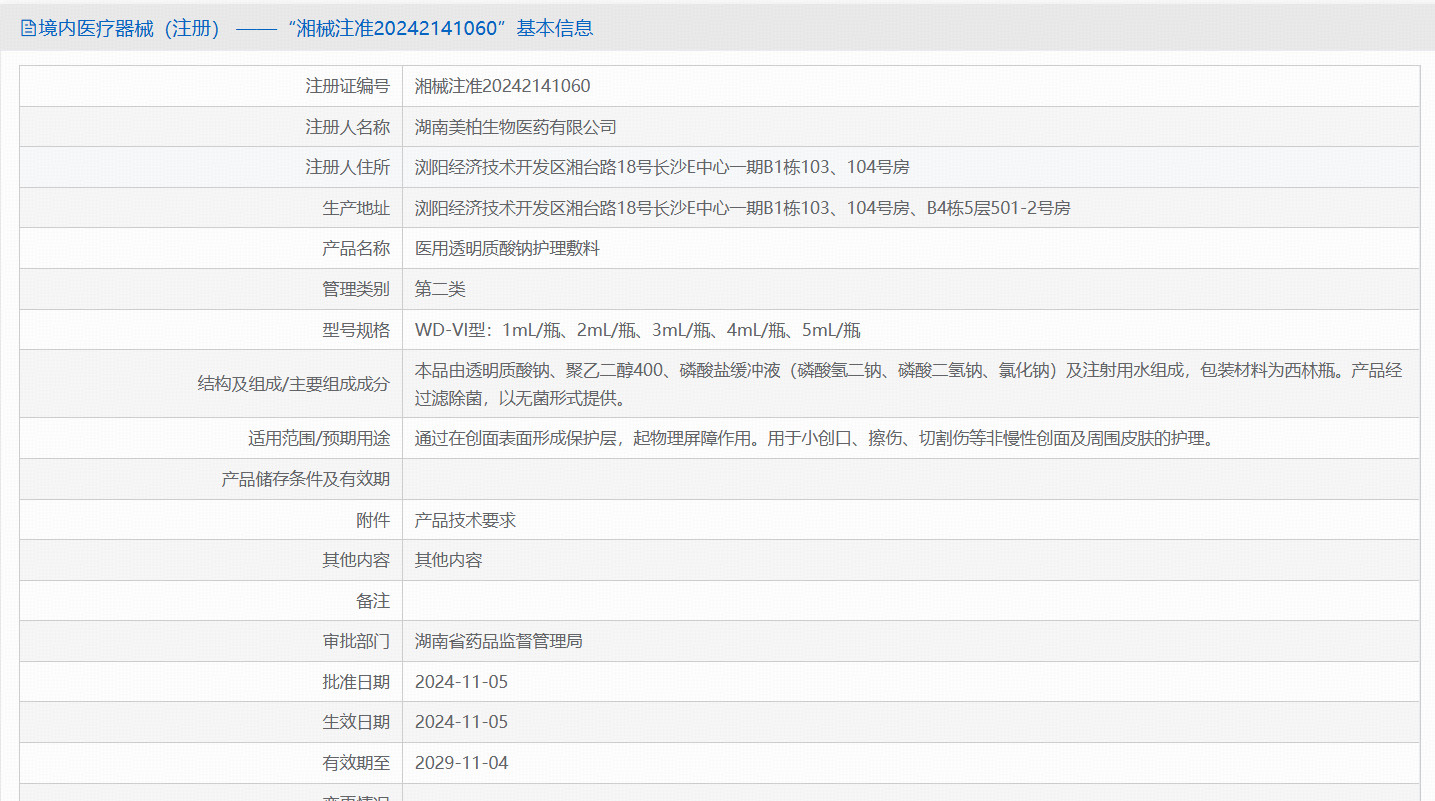Screen dimensions: 1435x801
Task: Click the 批准日期 value 2024-11-05
Action: tap(462, 681)
